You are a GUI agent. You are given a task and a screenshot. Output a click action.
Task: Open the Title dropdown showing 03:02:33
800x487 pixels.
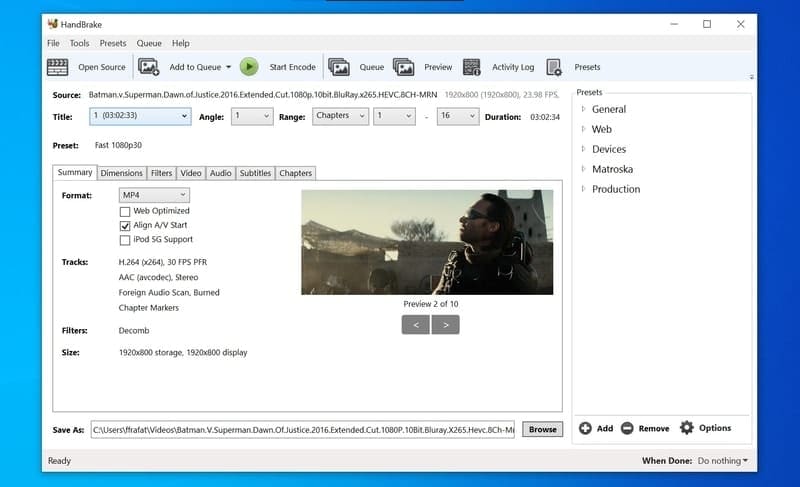tap(140, 116)
